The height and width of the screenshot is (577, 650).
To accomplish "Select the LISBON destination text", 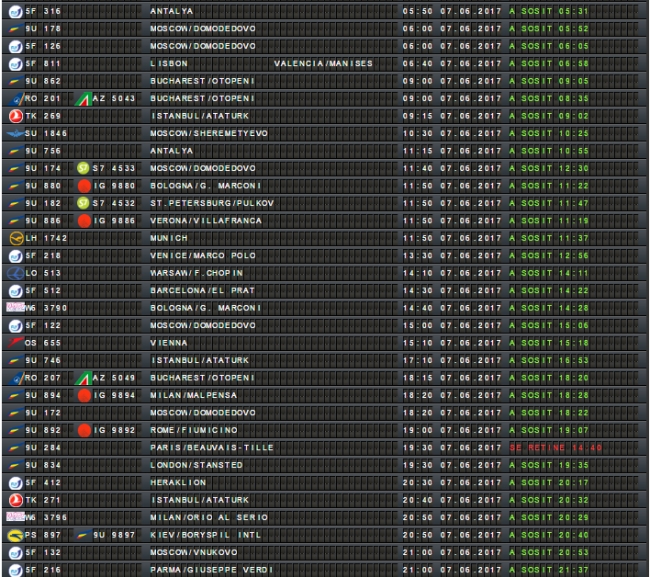I will click(169, 63).
